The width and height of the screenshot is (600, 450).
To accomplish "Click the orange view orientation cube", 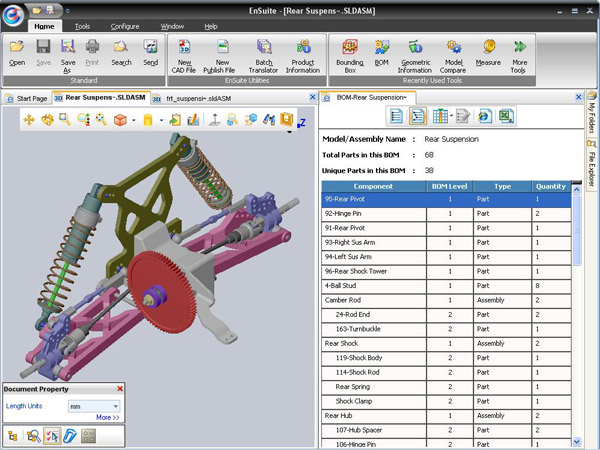I will coord(120,120).
